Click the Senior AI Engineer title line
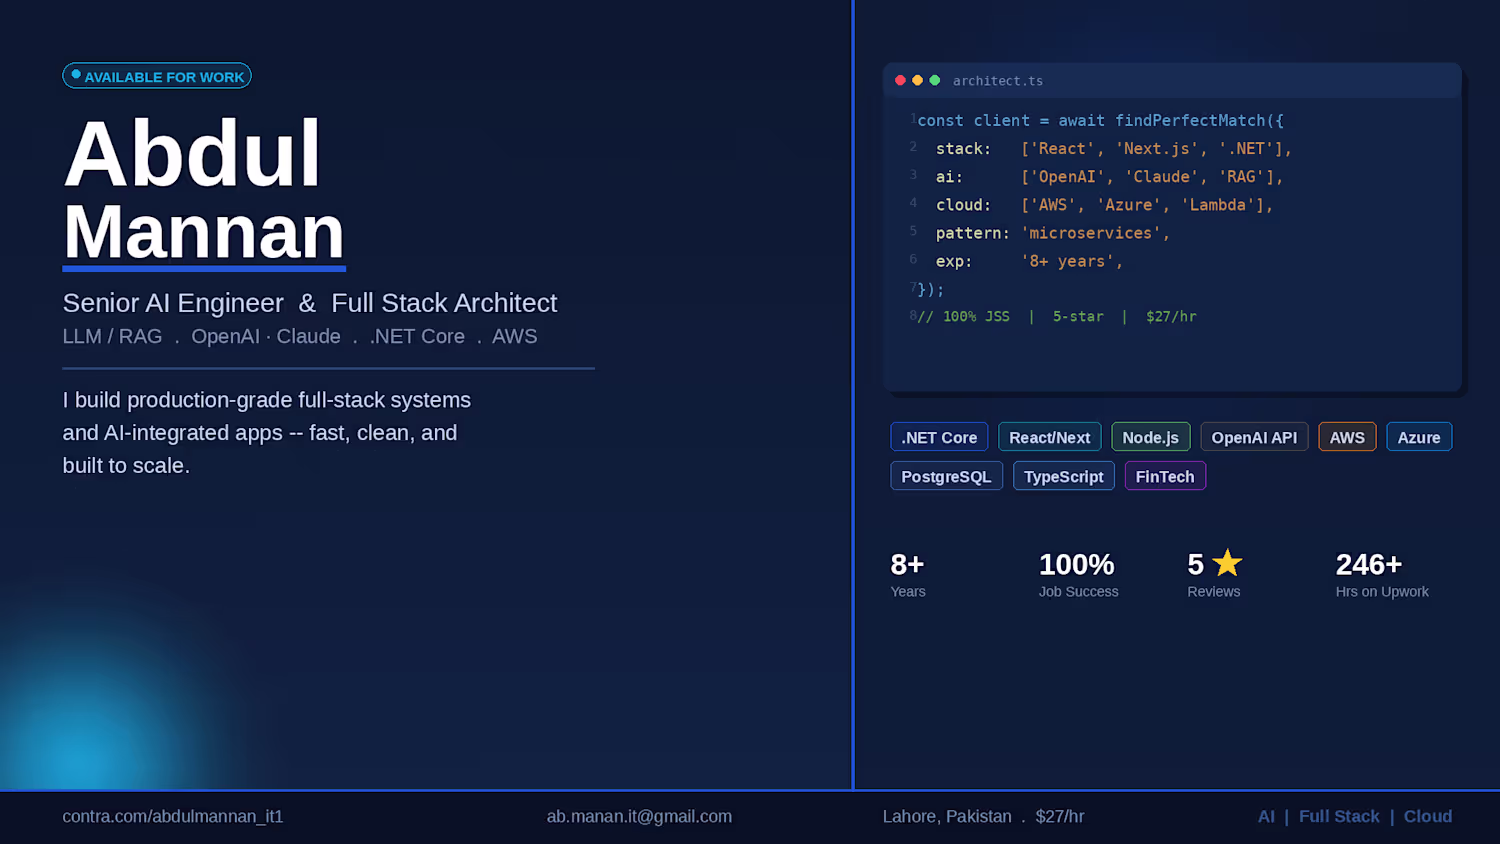Screen dimensions: 1500x844 pos(310,303)
